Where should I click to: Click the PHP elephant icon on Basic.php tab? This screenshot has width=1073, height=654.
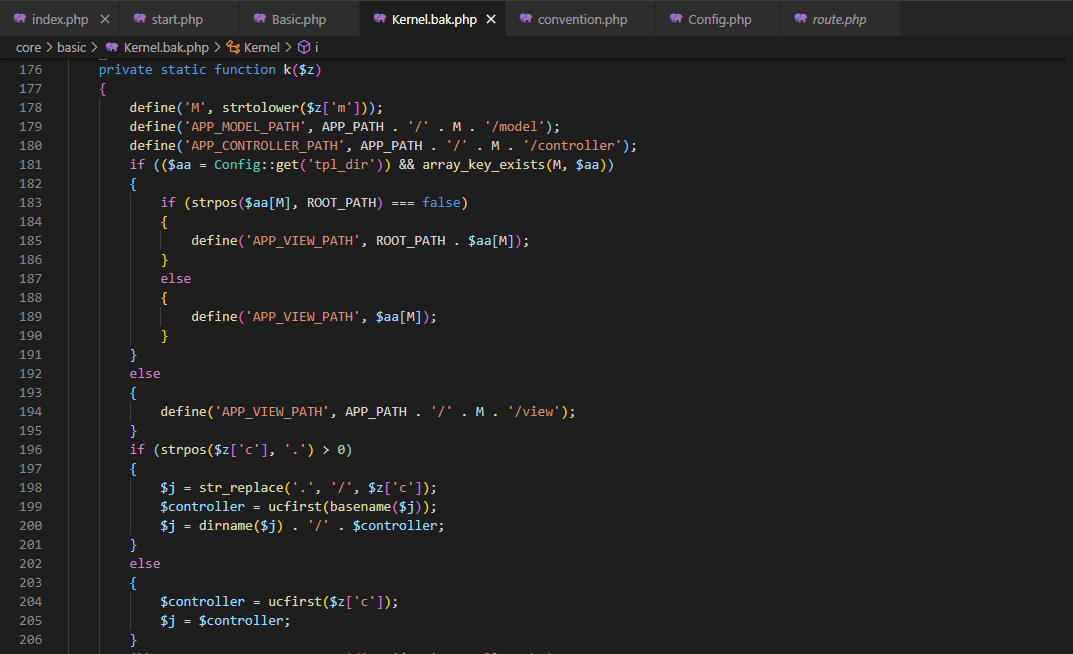click(x=259, y=18)
